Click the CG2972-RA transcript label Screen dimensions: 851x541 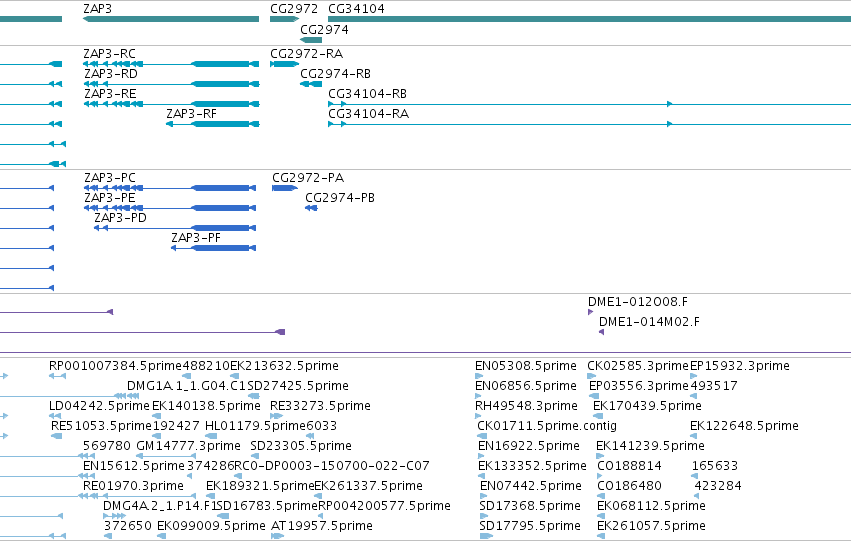tap(307, 54)
